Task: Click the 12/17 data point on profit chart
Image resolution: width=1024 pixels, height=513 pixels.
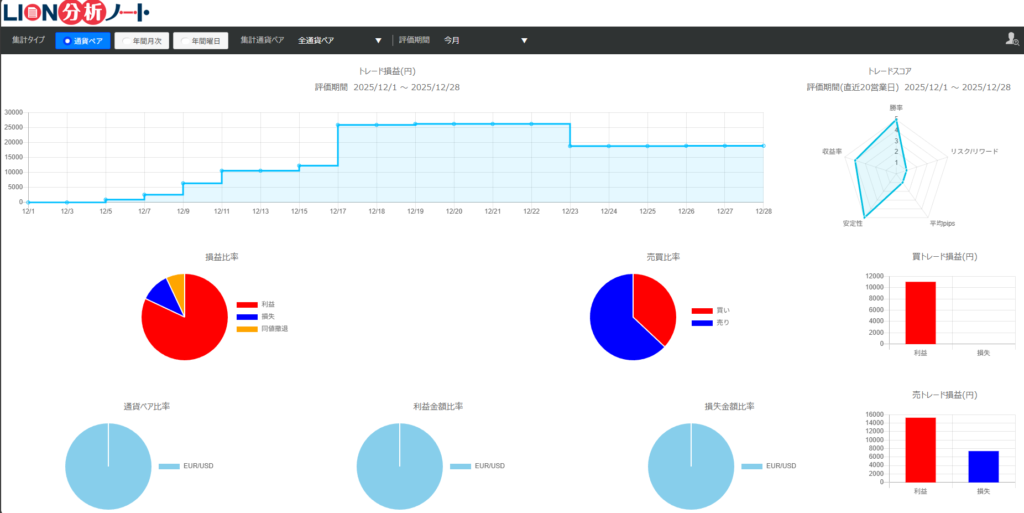Action: tap(338, 125)
